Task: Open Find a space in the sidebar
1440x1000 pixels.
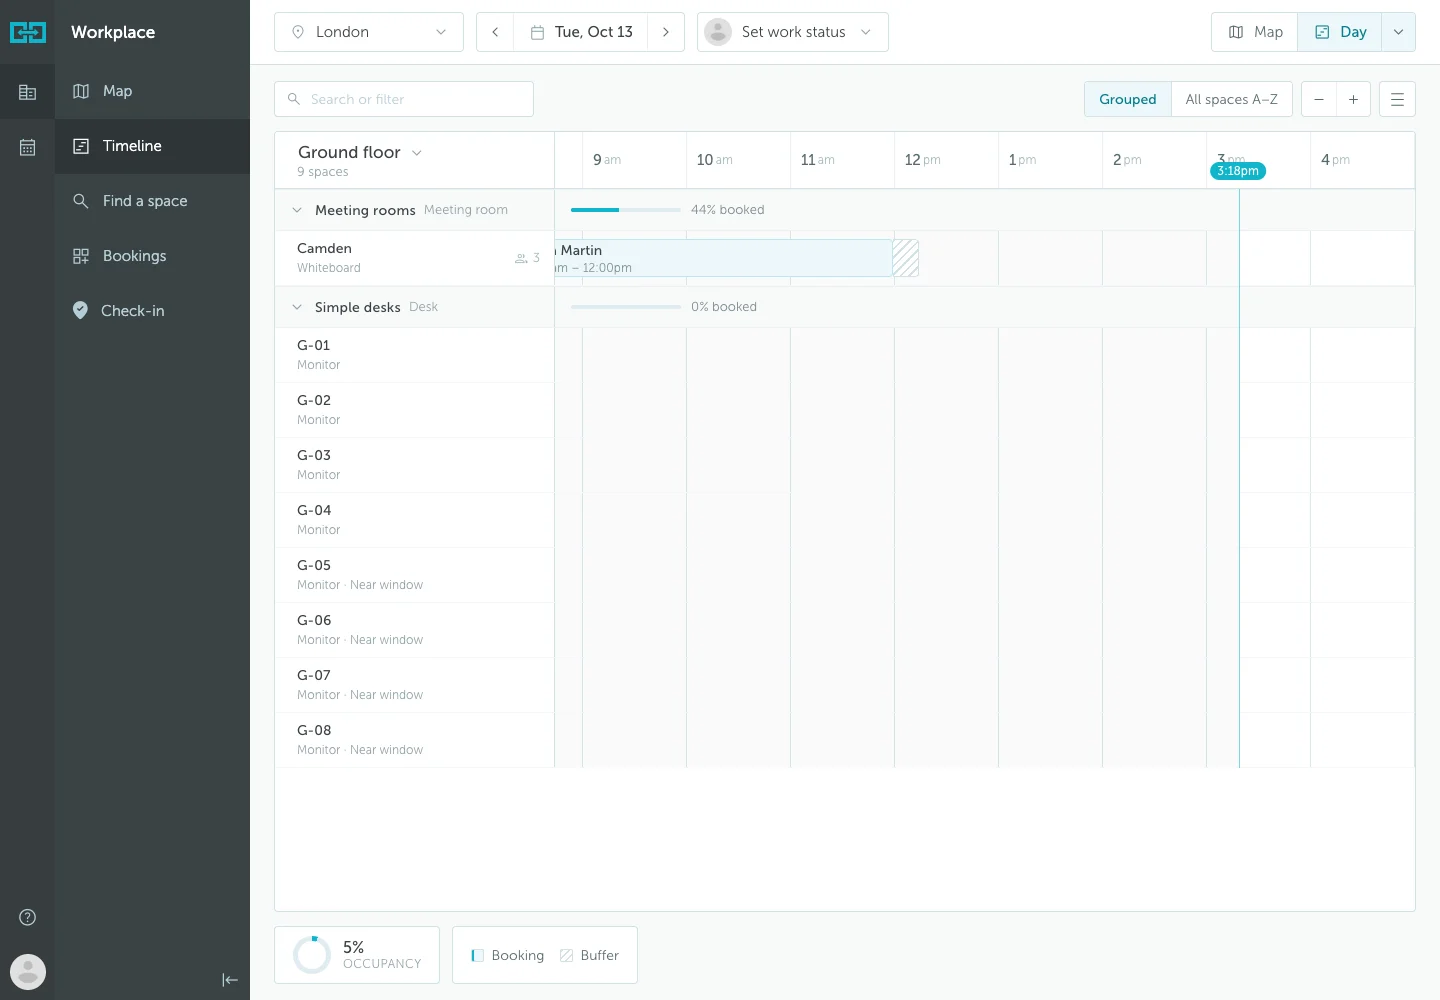Action: coord(152,201)
